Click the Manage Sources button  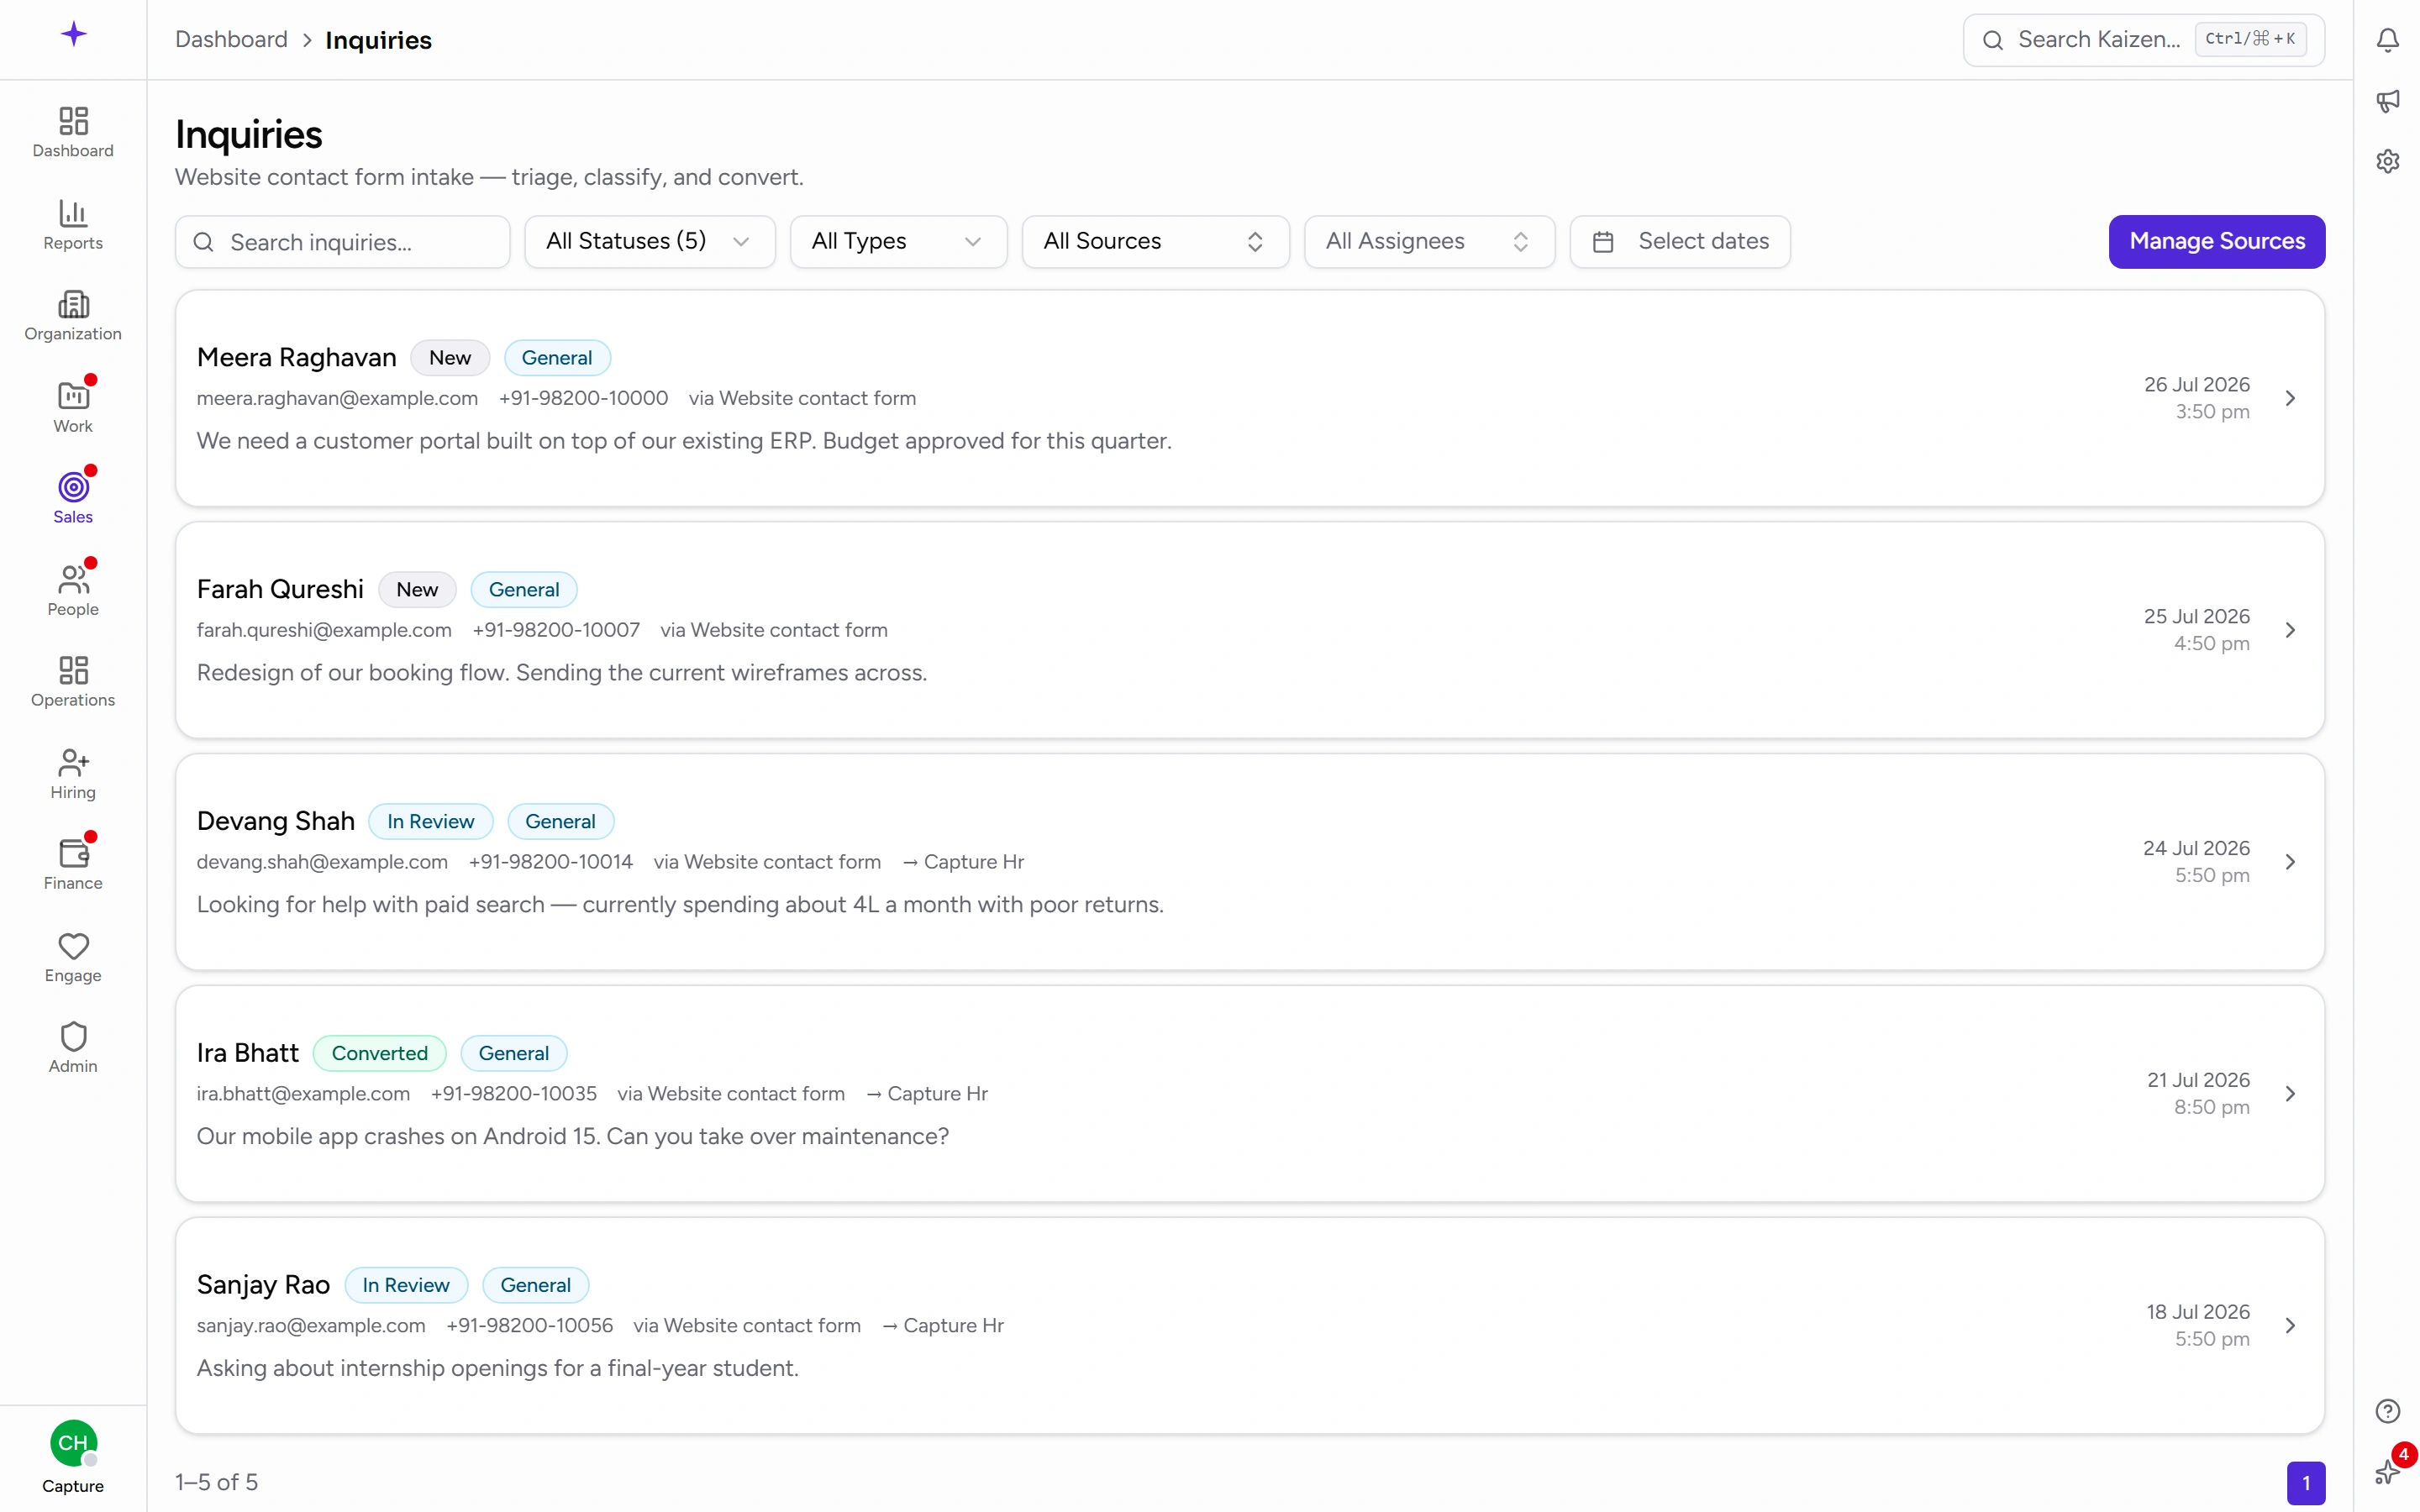coord(2216,242)
